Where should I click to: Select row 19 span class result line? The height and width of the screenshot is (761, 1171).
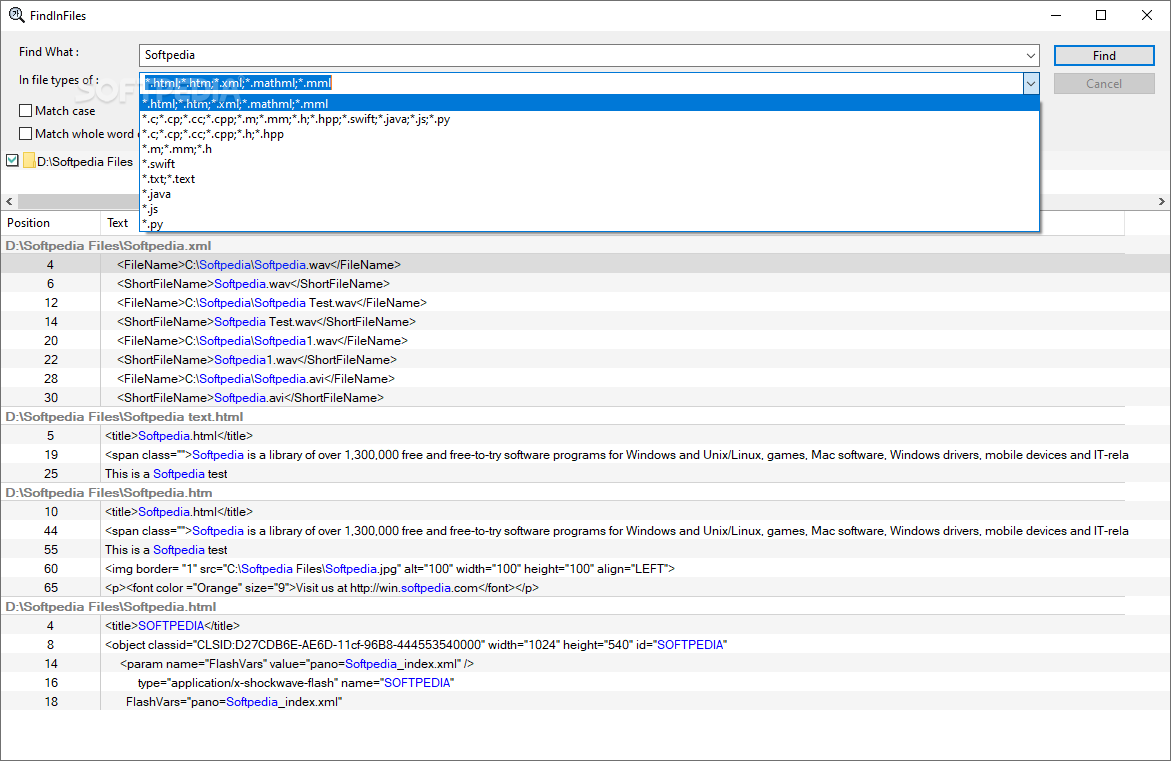(586, 455)
